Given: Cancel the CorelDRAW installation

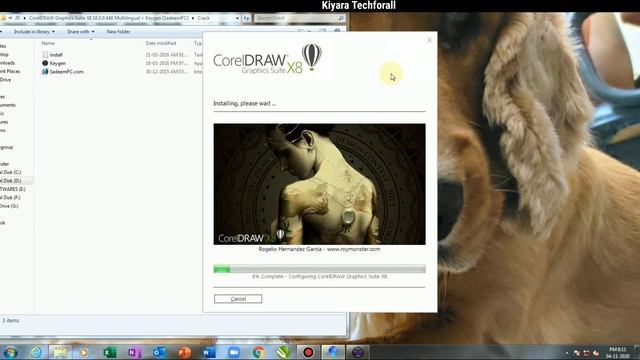Looking at the screenshot, I should point(238,299).
